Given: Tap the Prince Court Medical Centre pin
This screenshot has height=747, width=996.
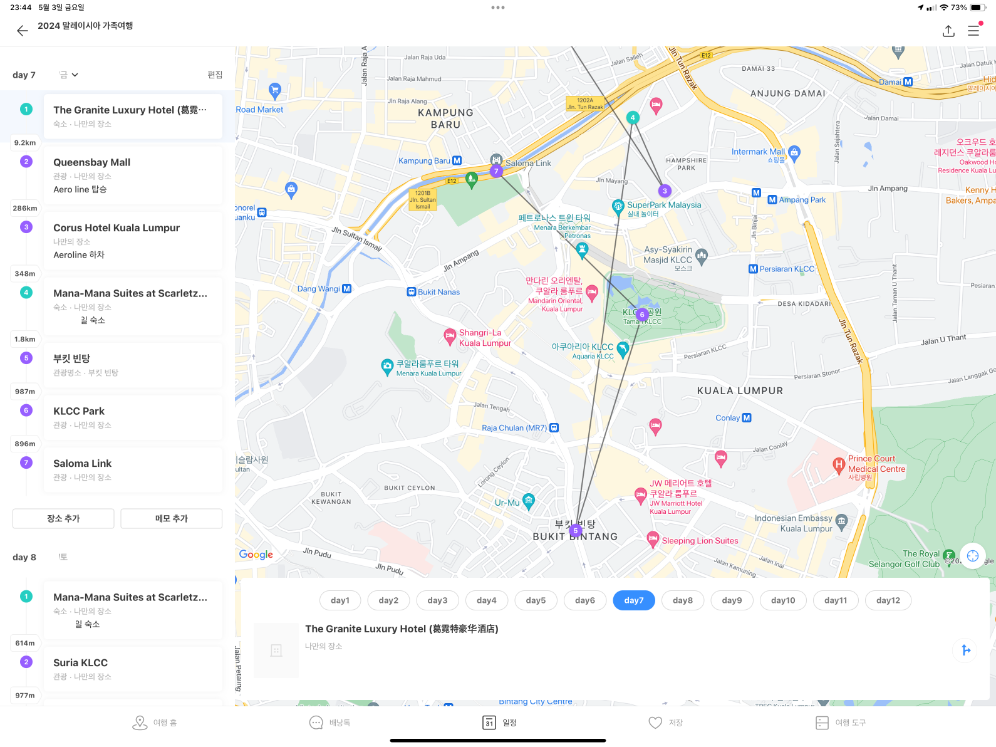Looking at the screenshot, I should tap(838, 466).
